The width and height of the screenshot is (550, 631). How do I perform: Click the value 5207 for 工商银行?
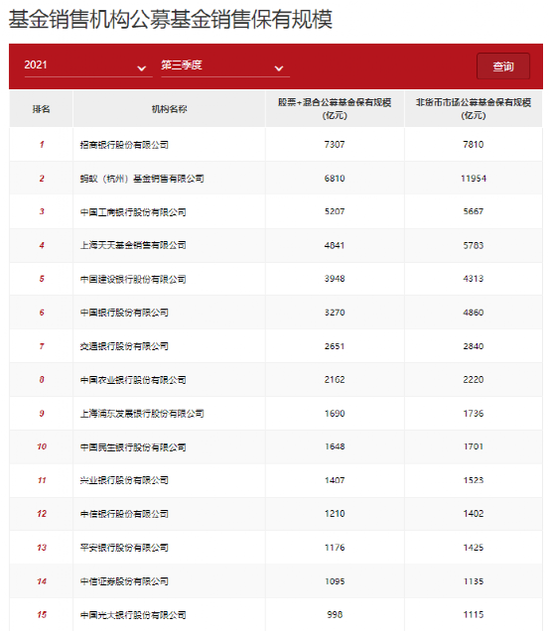click(334, 211)
